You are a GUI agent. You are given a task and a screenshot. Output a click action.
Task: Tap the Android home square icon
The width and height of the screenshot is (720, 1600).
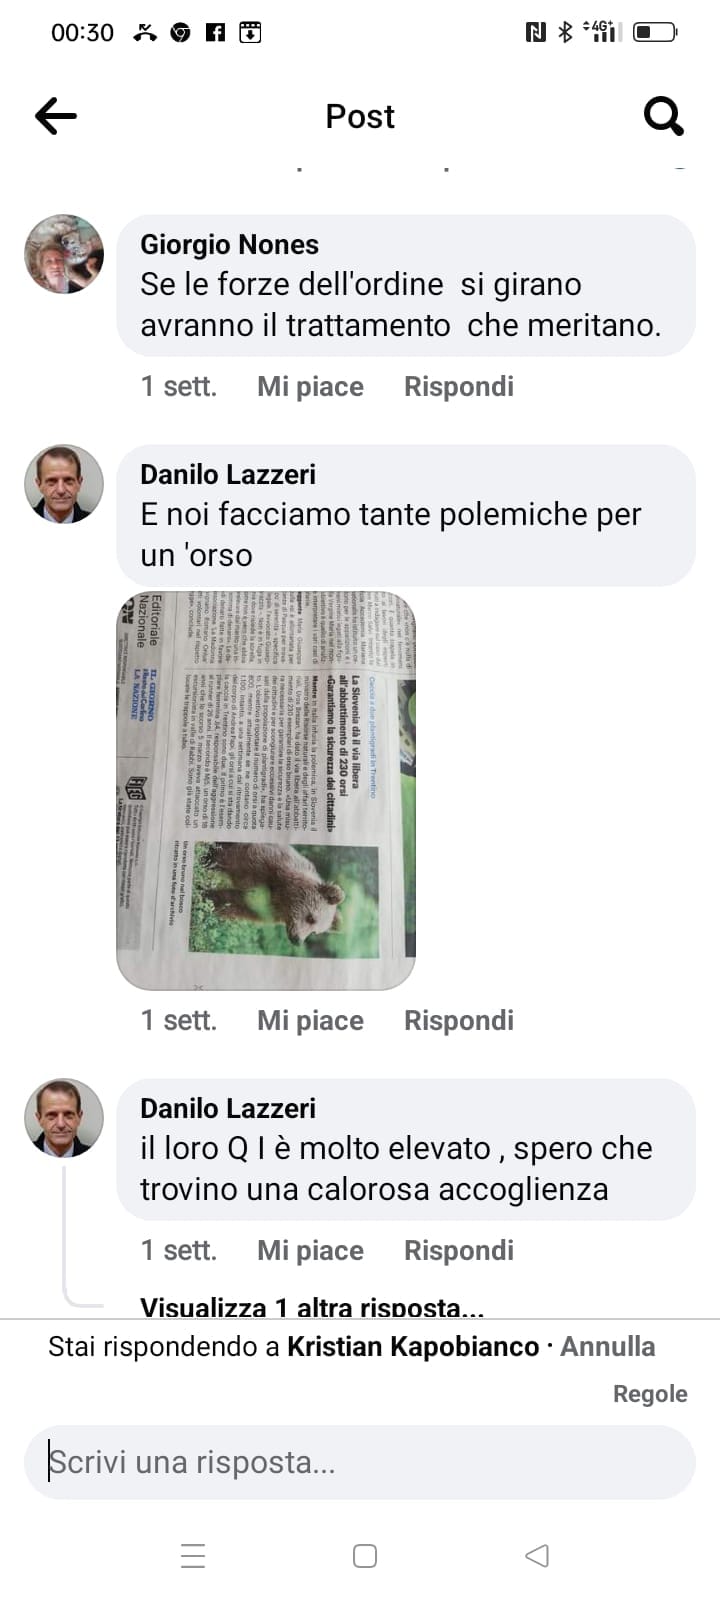pos(365,1556)
